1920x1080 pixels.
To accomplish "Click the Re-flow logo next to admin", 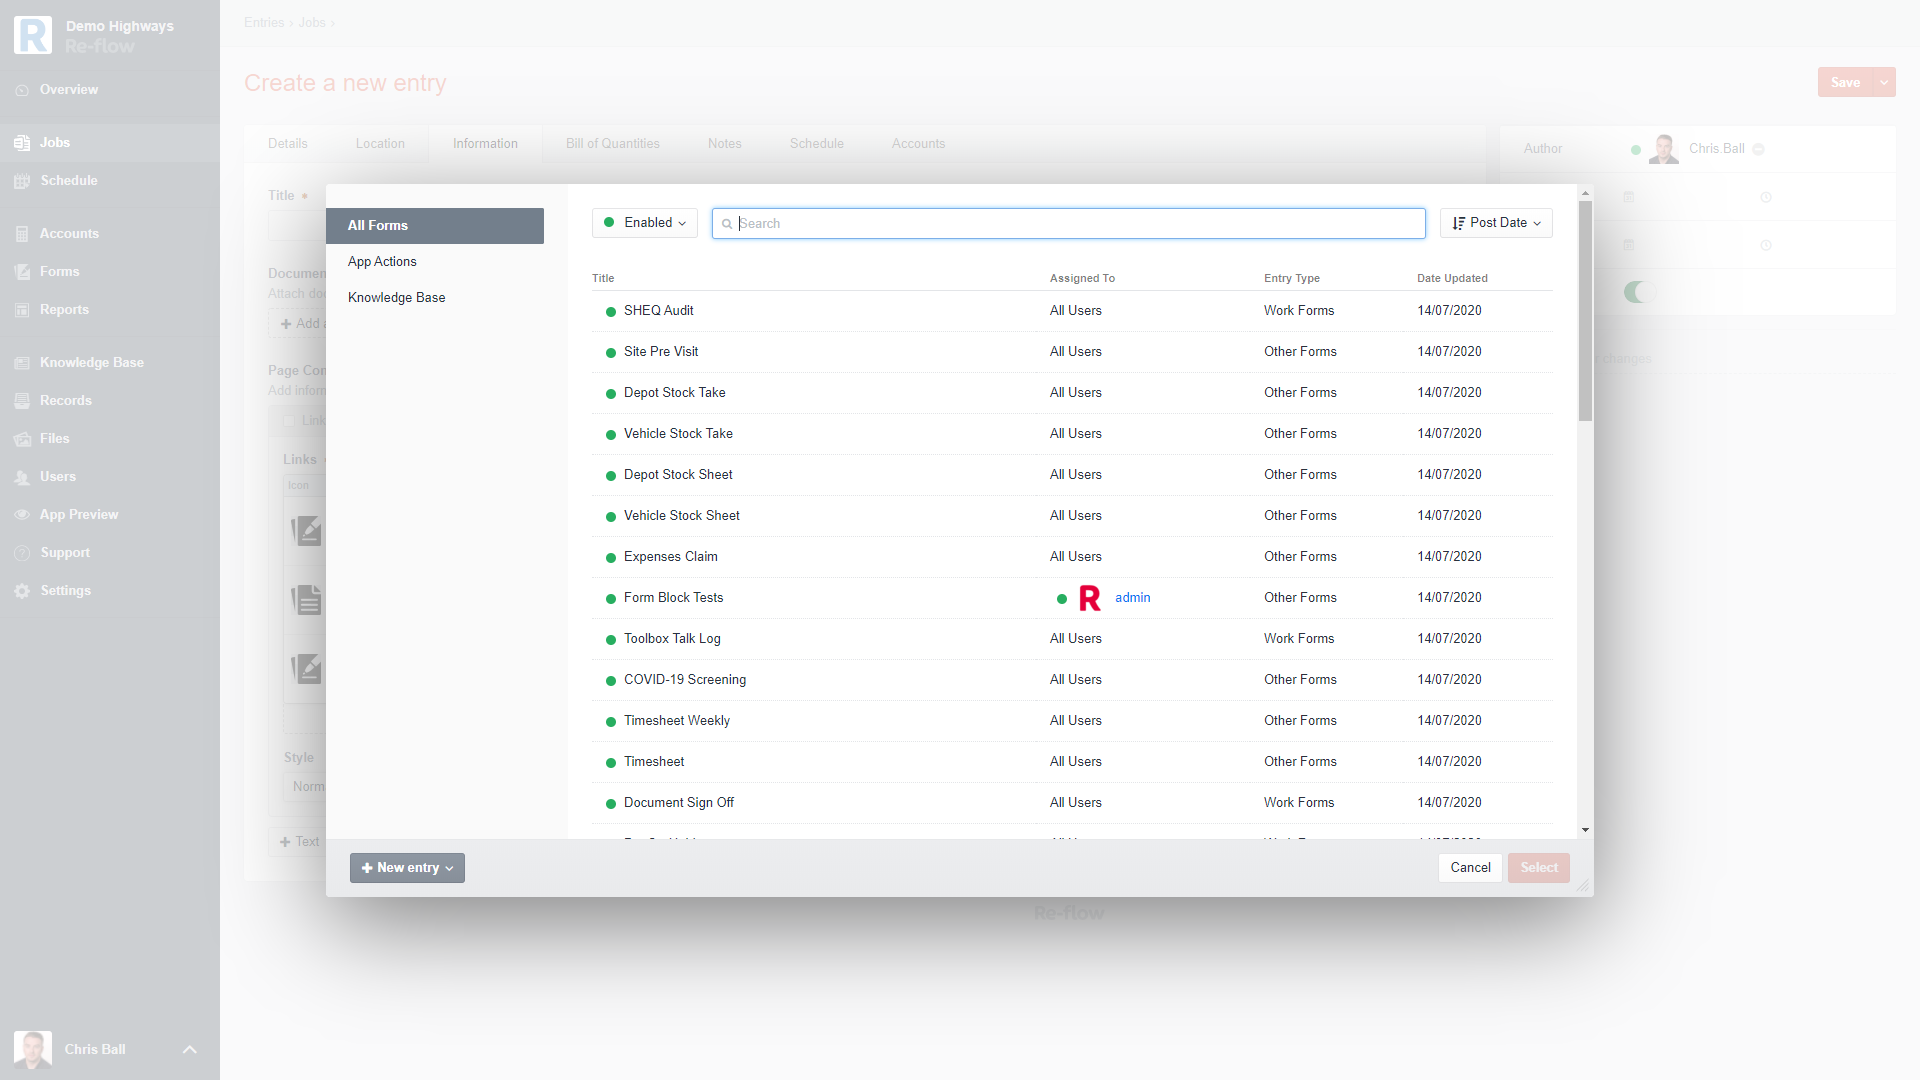I will click(x=1089, y=598).
